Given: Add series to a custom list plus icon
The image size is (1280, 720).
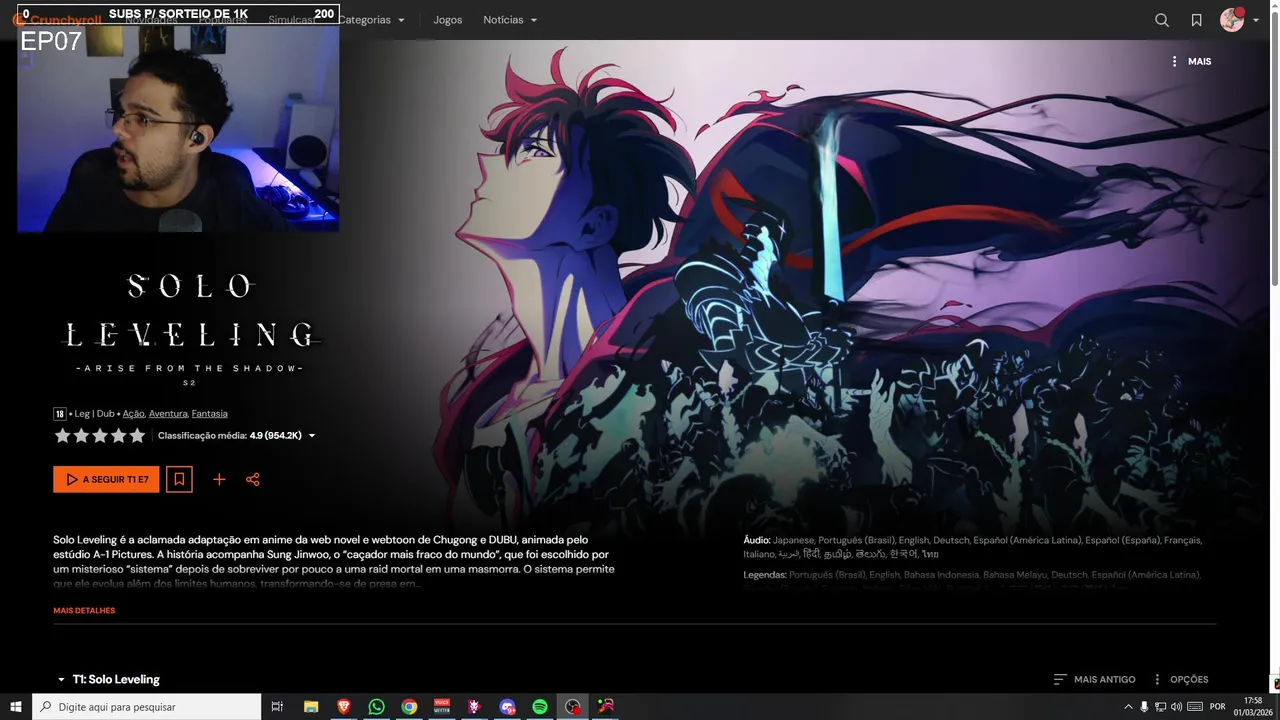Looking at the screenshot, I should (219, 480).
